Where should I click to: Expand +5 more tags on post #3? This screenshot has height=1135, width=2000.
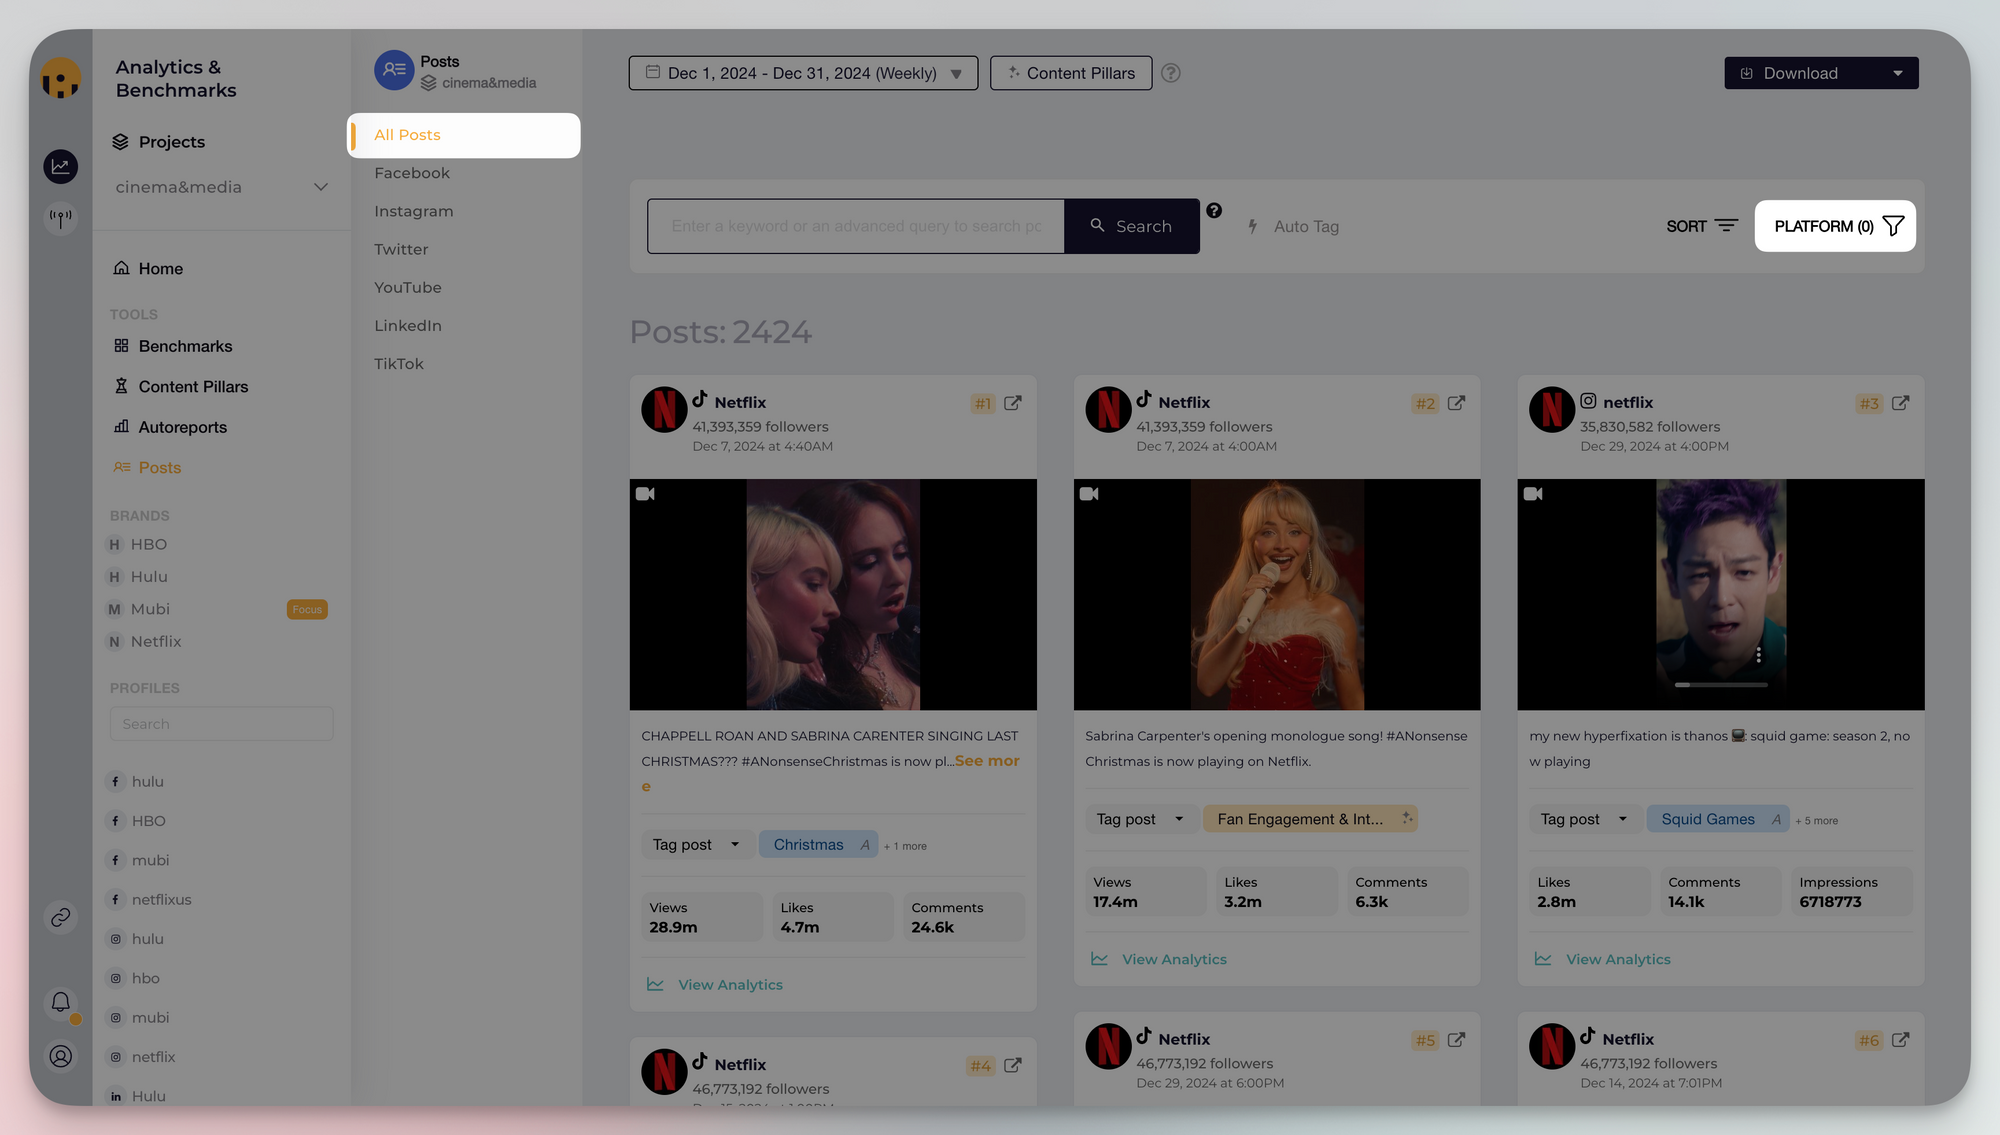1816,820
